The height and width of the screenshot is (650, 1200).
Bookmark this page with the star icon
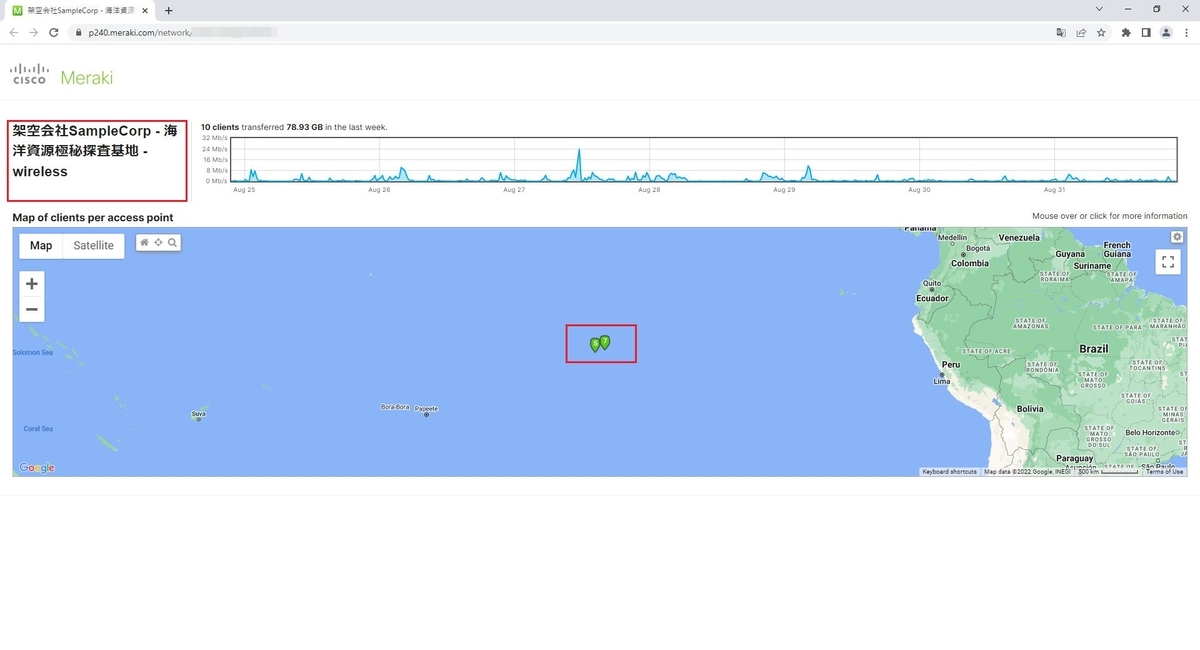[1101, 32]
